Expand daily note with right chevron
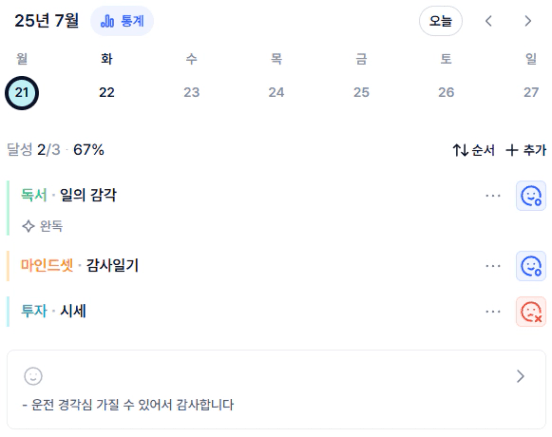The width and height of the screenshot is (552, 437). 520,376
